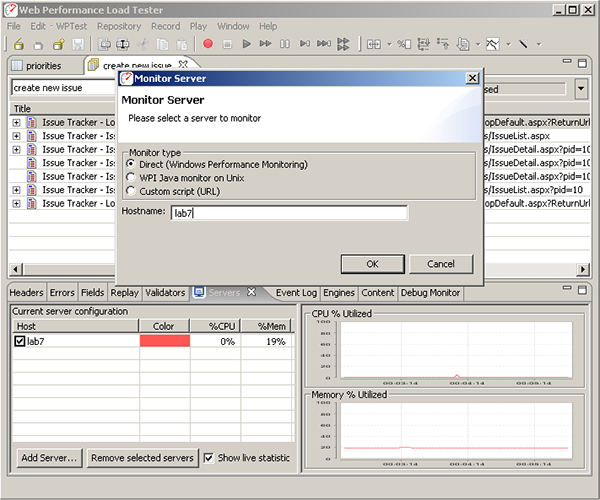Viewport: 600px width, 500px height.
Task: Click the line chart toolbar icon
Action: tap(493, 44)
